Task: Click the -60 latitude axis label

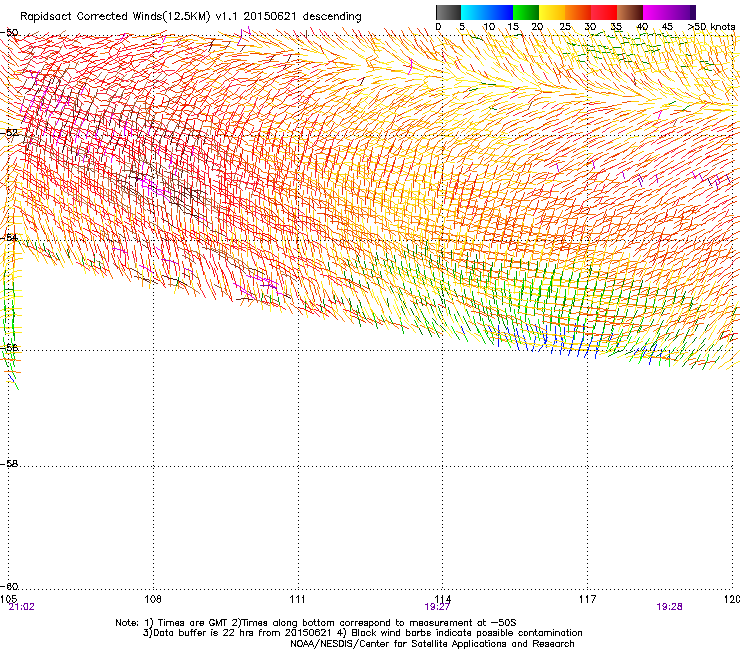Action: (x=9, y=586)
